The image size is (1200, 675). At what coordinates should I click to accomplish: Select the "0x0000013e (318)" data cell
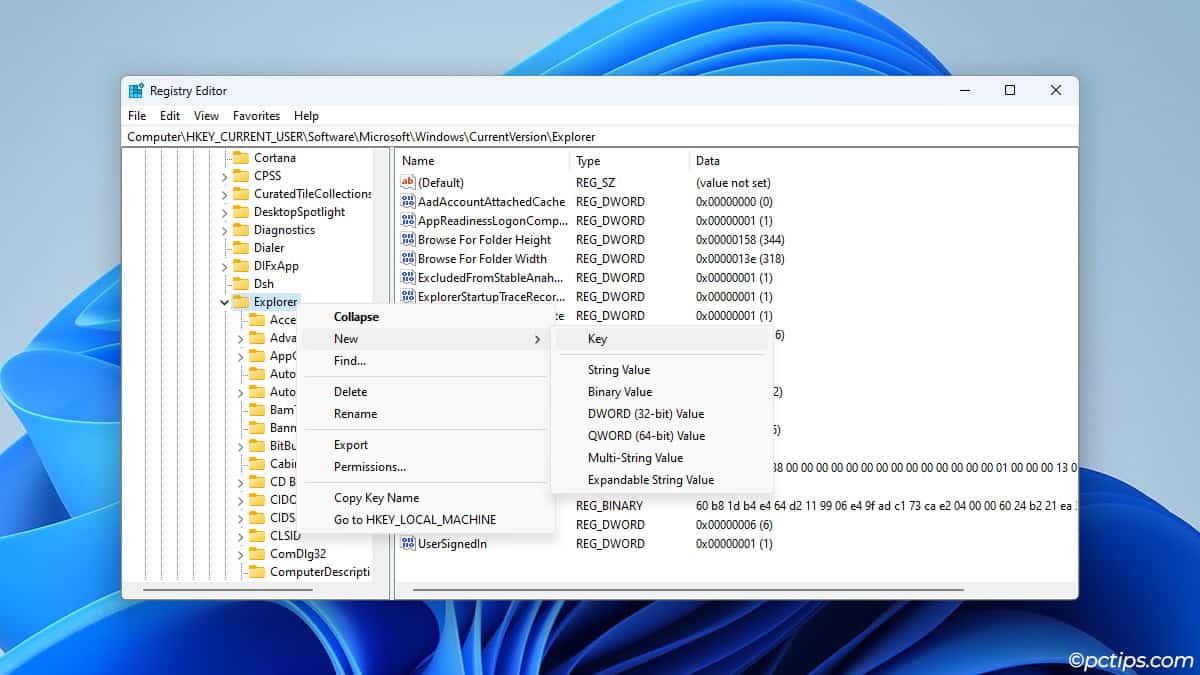point(740,258)
